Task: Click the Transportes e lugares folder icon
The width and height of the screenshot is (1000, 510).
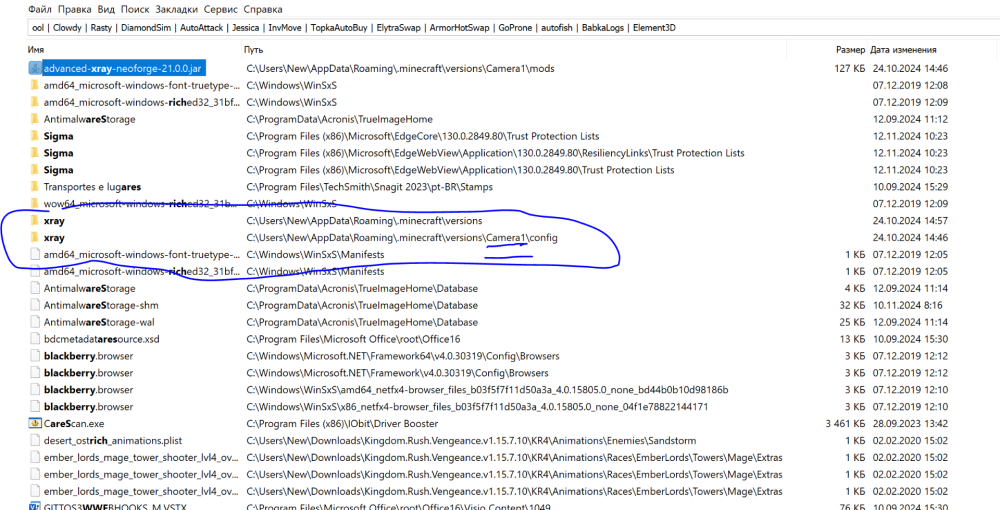Action: click(x=34, y=187)
